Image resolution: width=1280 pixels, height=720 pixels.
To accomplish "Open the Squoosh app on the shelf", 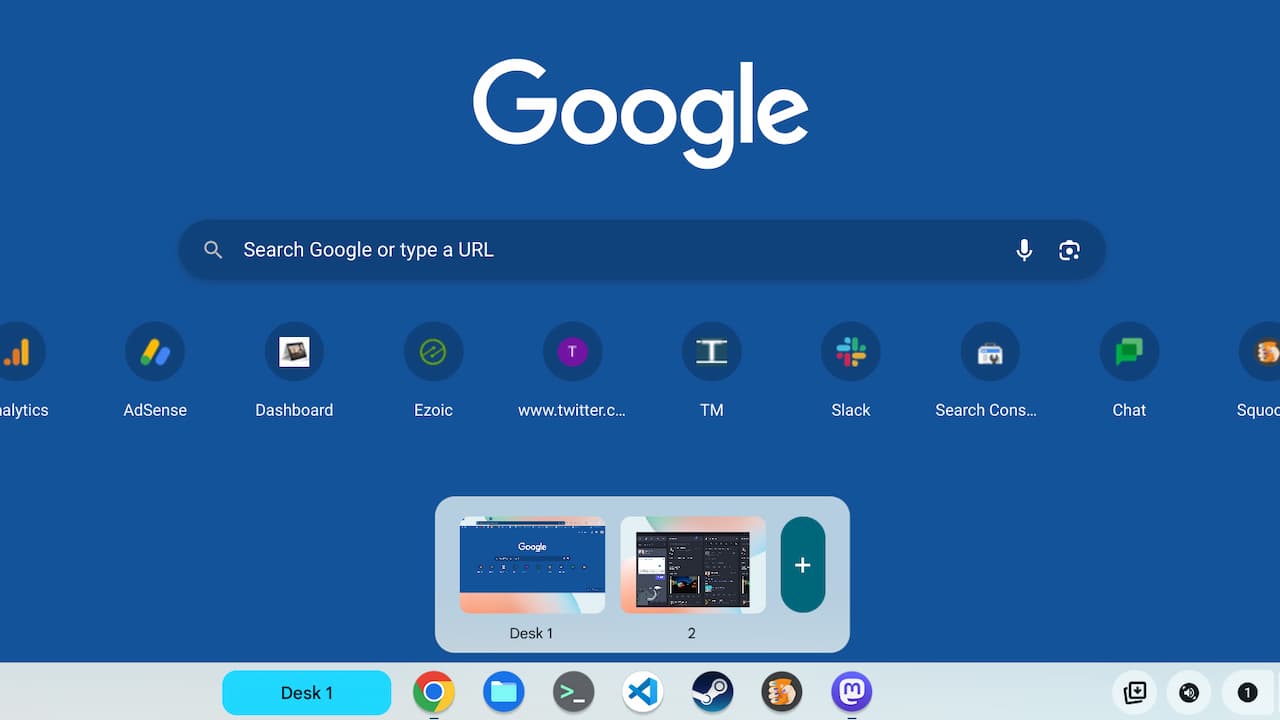I will click(x=782, y=692).
